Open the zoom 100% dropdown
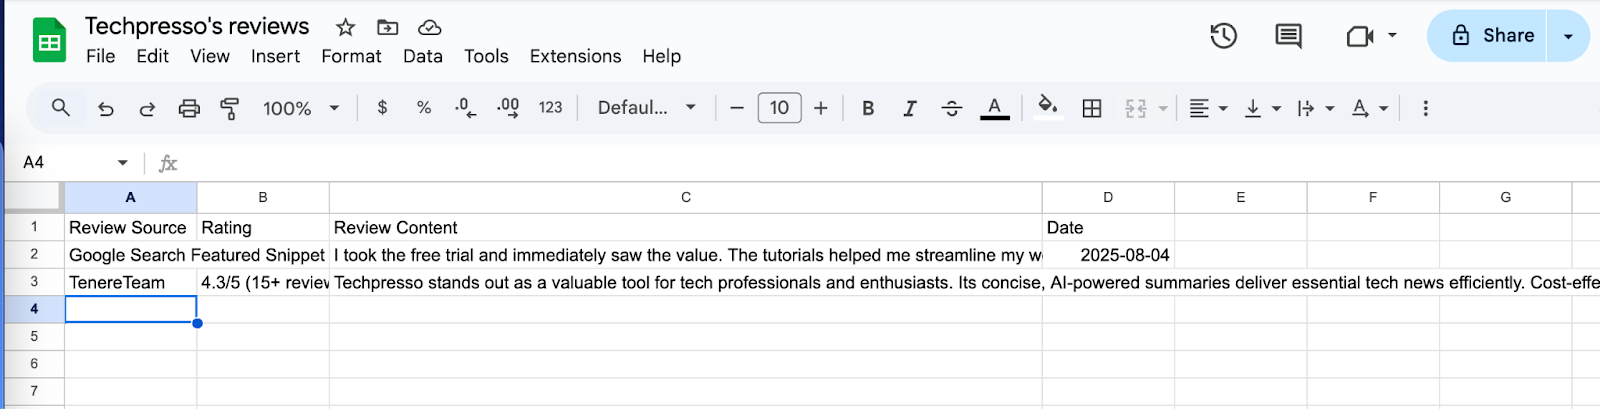 (x=301, y=108)
